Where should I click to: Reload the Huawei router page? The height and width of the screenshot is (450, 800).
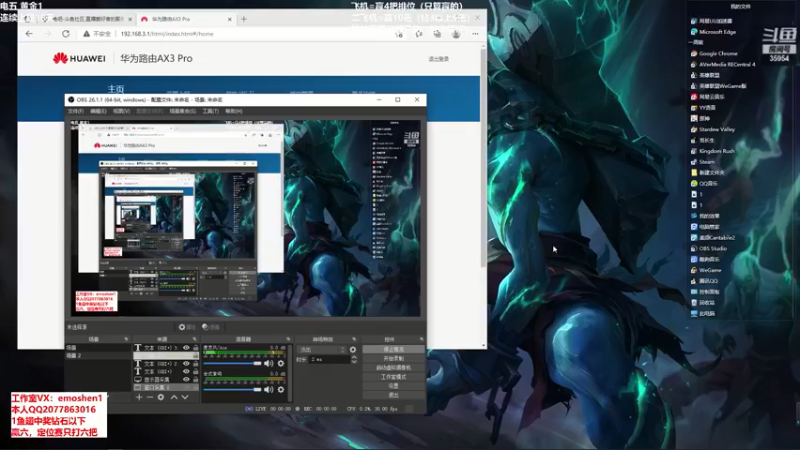click(66, 34)
